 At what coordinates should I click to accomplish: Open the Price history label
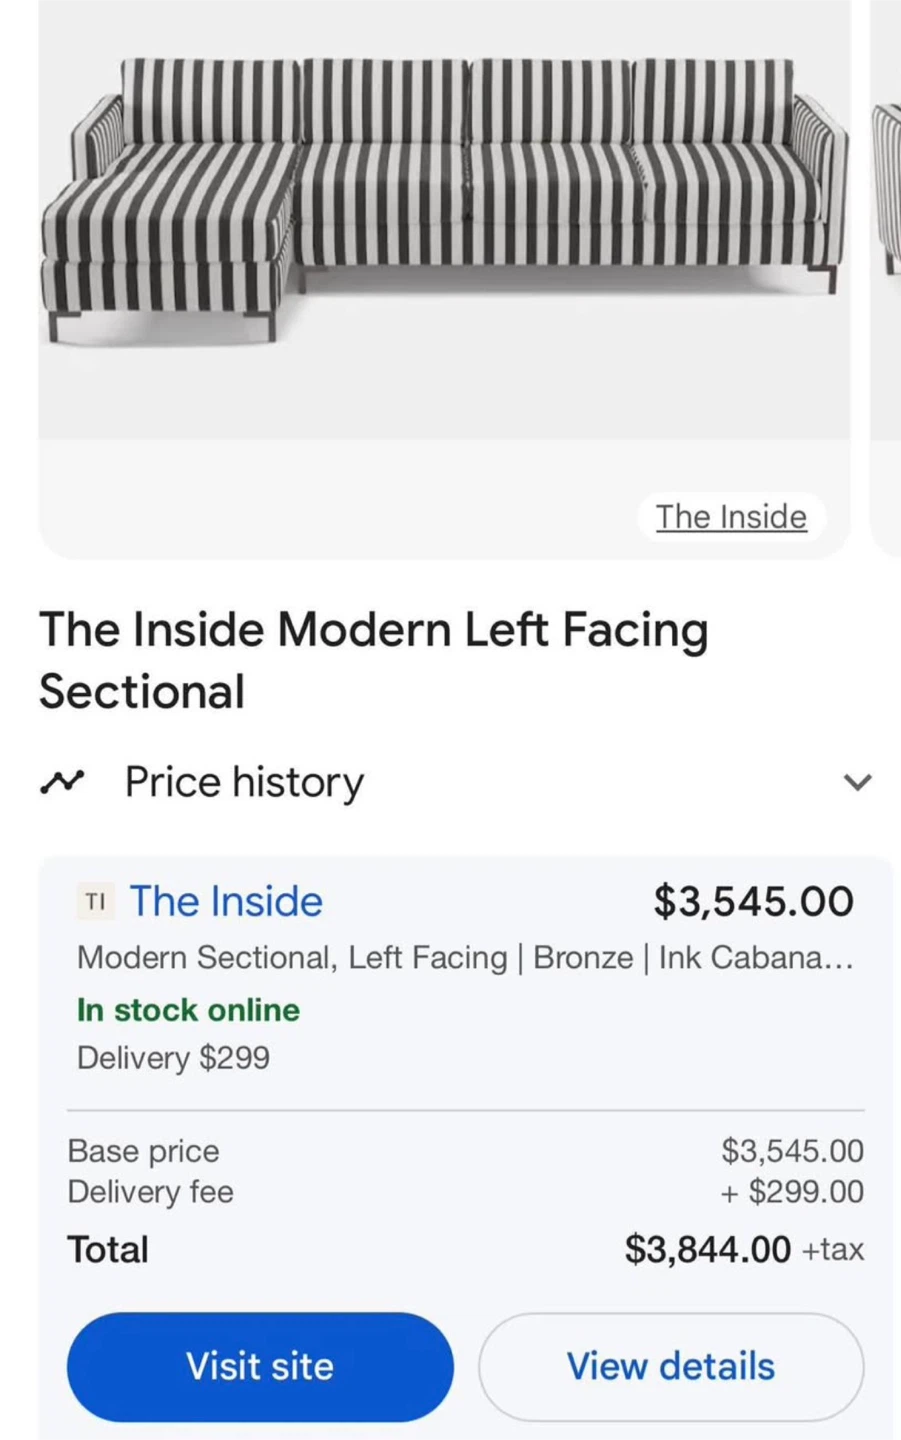[x=244, y=782]
